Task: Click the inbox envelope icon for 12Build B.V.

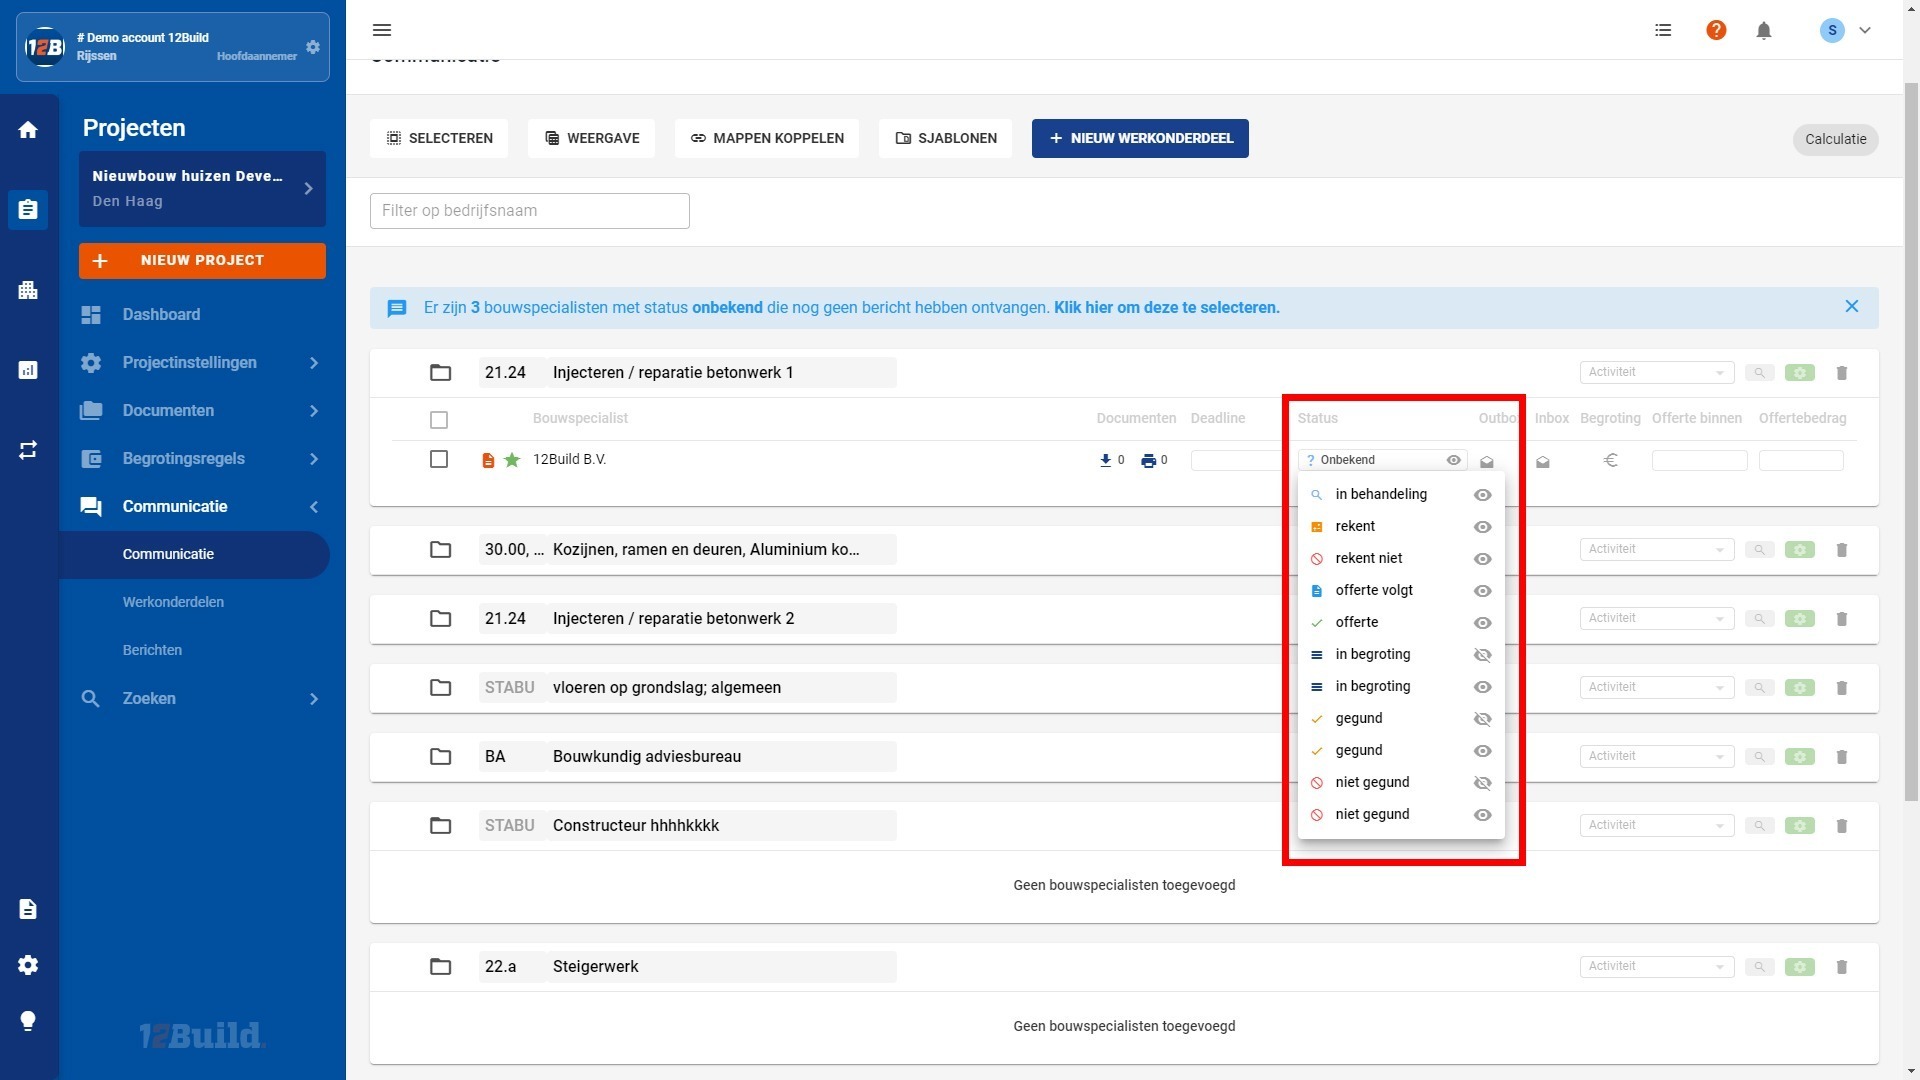Action: (1543, 461)
